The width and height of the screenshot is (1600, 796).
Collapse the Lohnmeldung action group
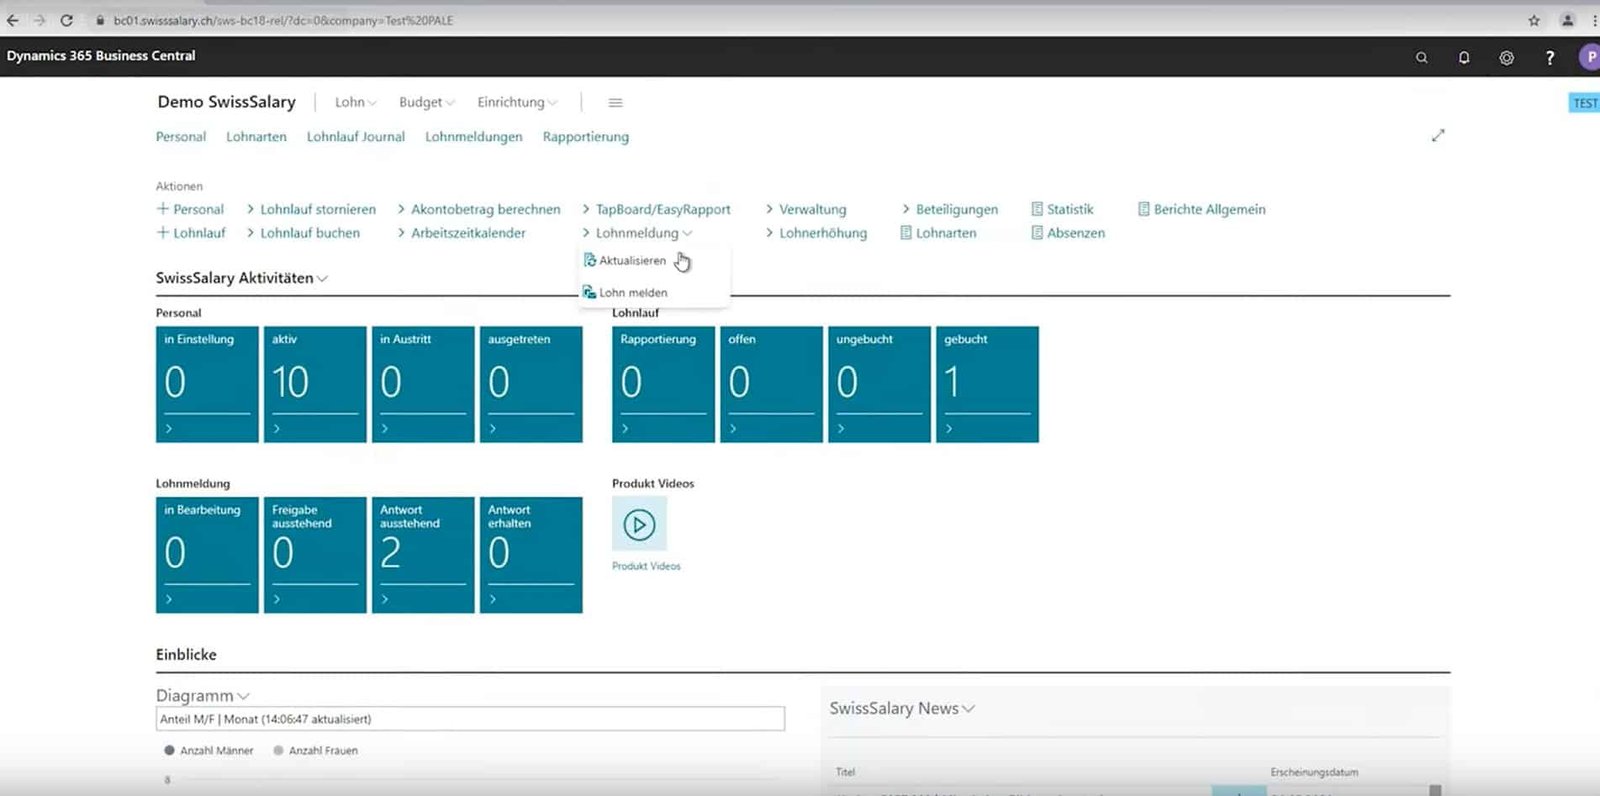click(637, 233)
